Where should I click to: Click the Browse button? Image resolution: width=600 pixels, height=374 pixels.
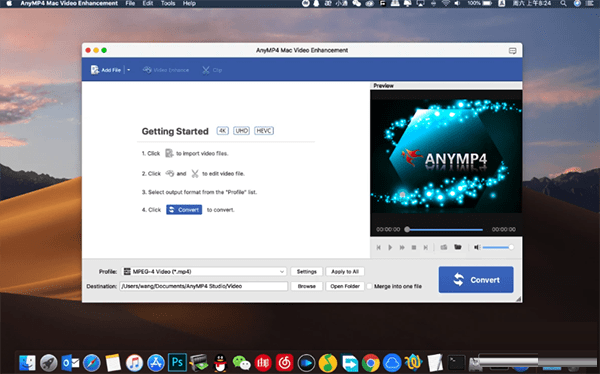click(x=307, y=286)
